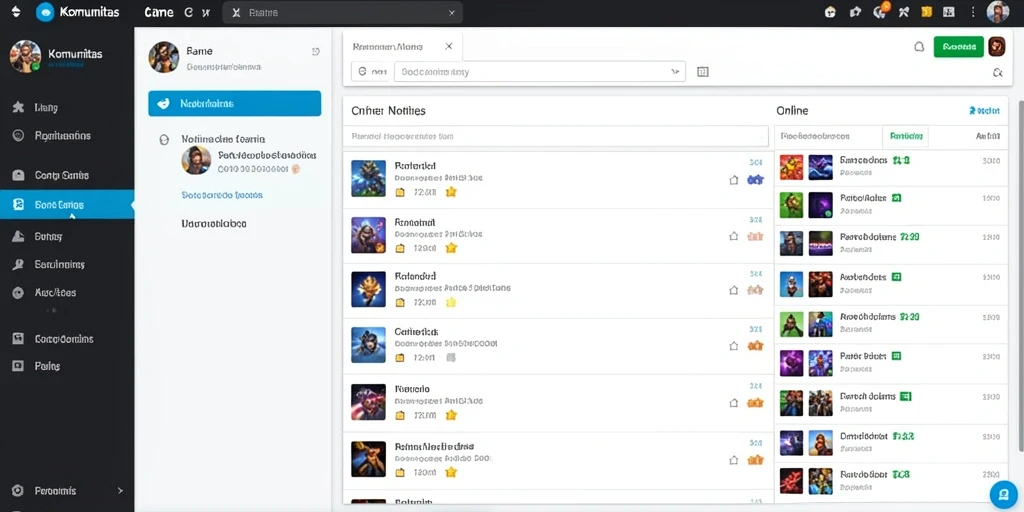The width and height of the screenshot is (1024, 512).
Task: Click the small icon right of "Bame"
Action: (316, 52)
